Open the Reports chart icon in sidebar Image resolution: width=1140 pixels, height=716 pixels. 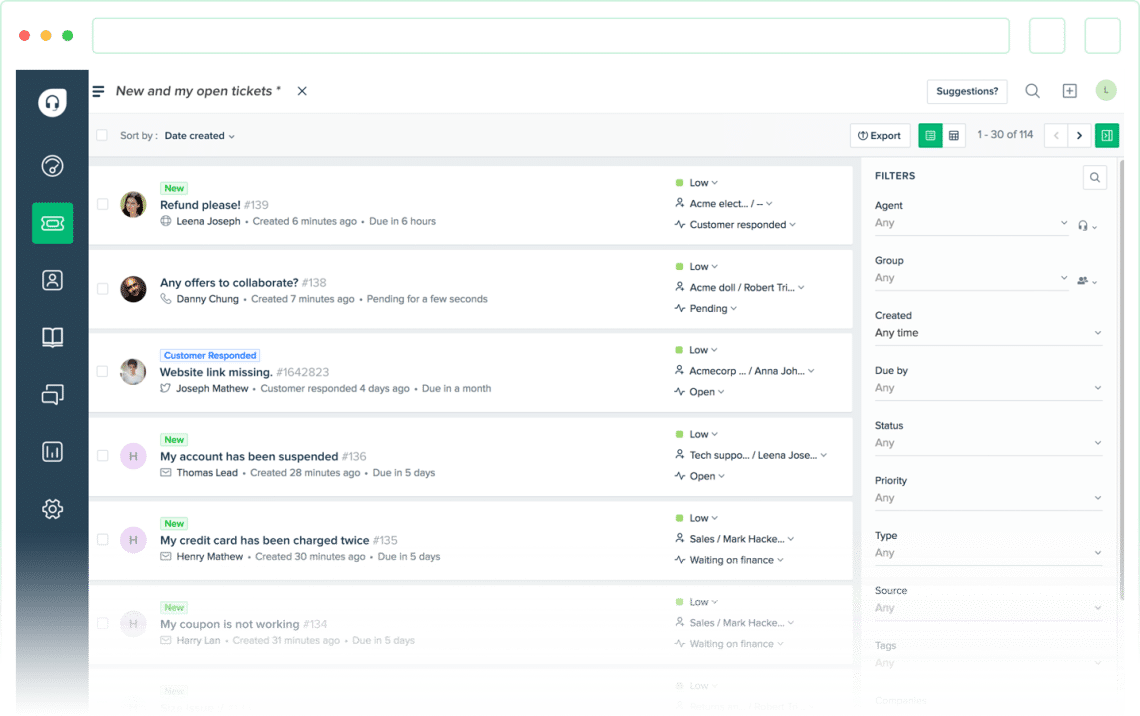click(52, 452)
